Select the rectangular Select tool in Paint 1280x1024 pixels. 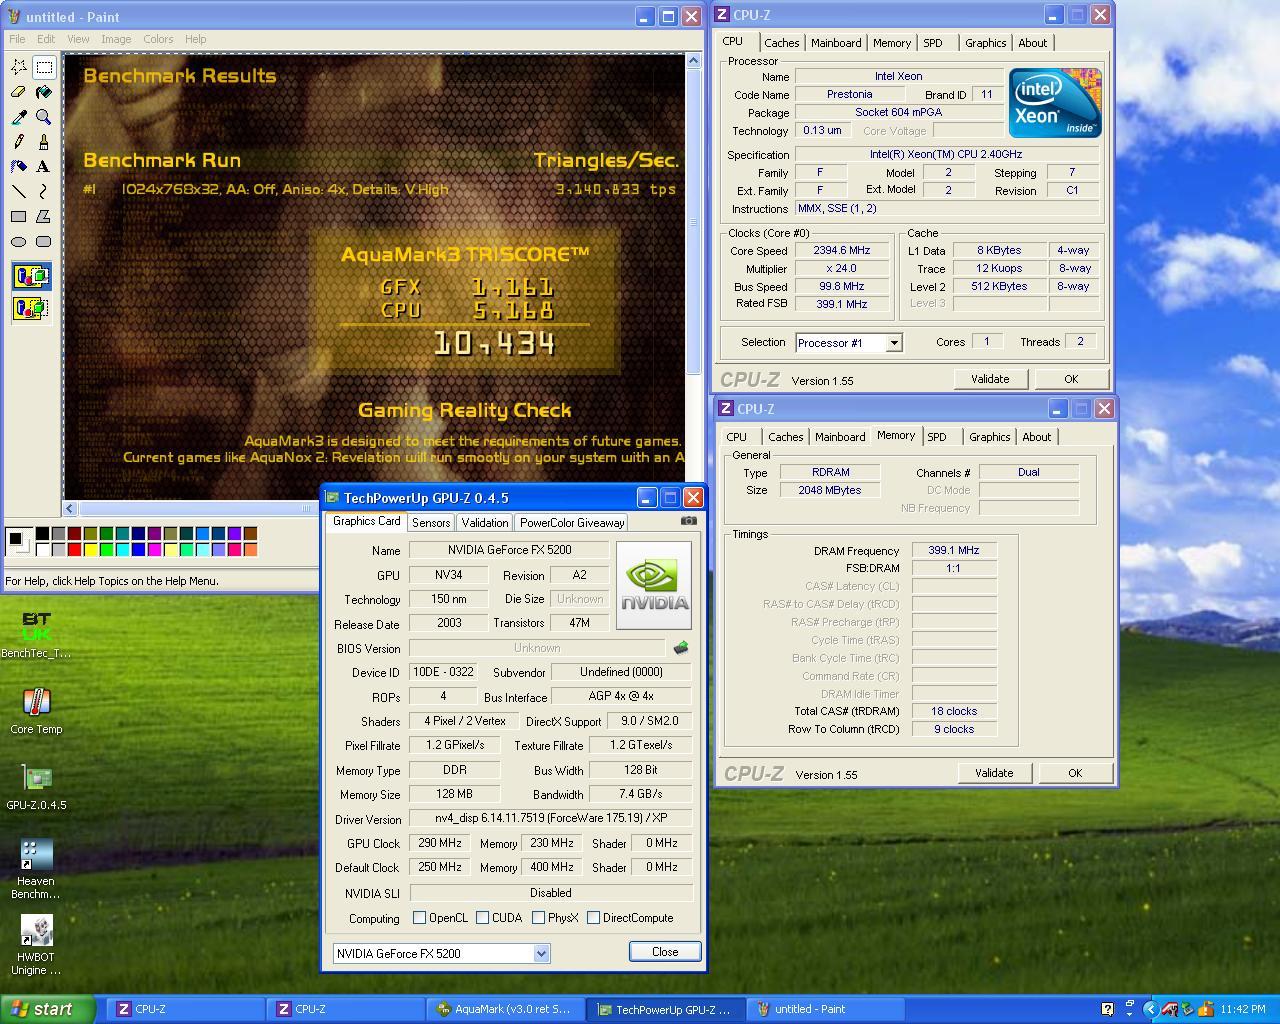(x=44, y=67)
